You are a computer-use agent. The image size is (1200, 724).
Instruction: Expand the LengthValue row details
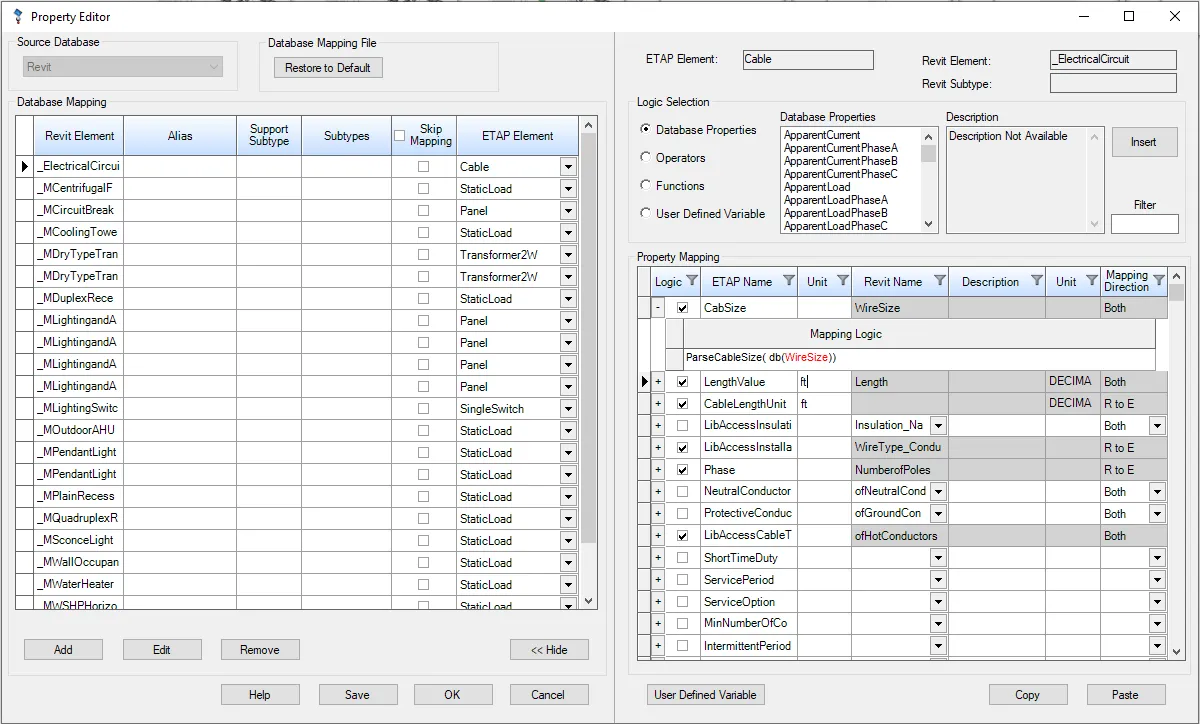[658, 382]
